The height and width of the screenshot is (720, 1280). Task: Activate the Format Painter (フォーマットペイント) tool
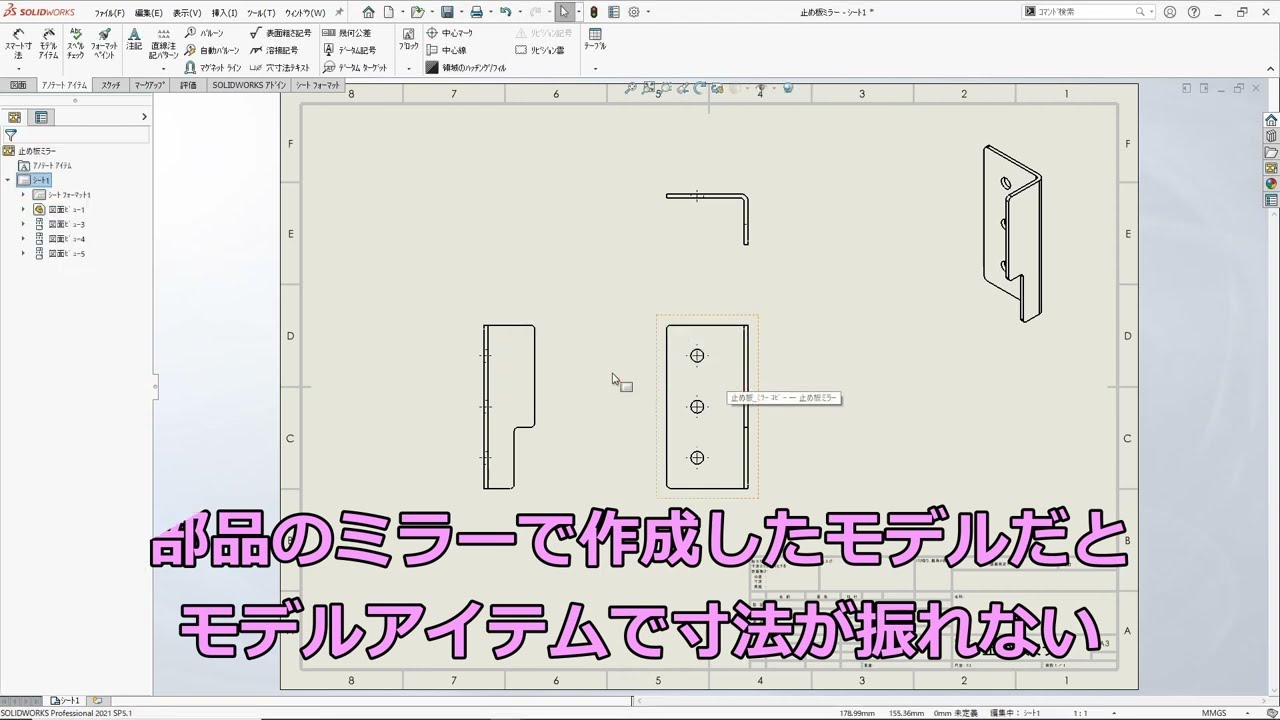(x=104, y=44)
